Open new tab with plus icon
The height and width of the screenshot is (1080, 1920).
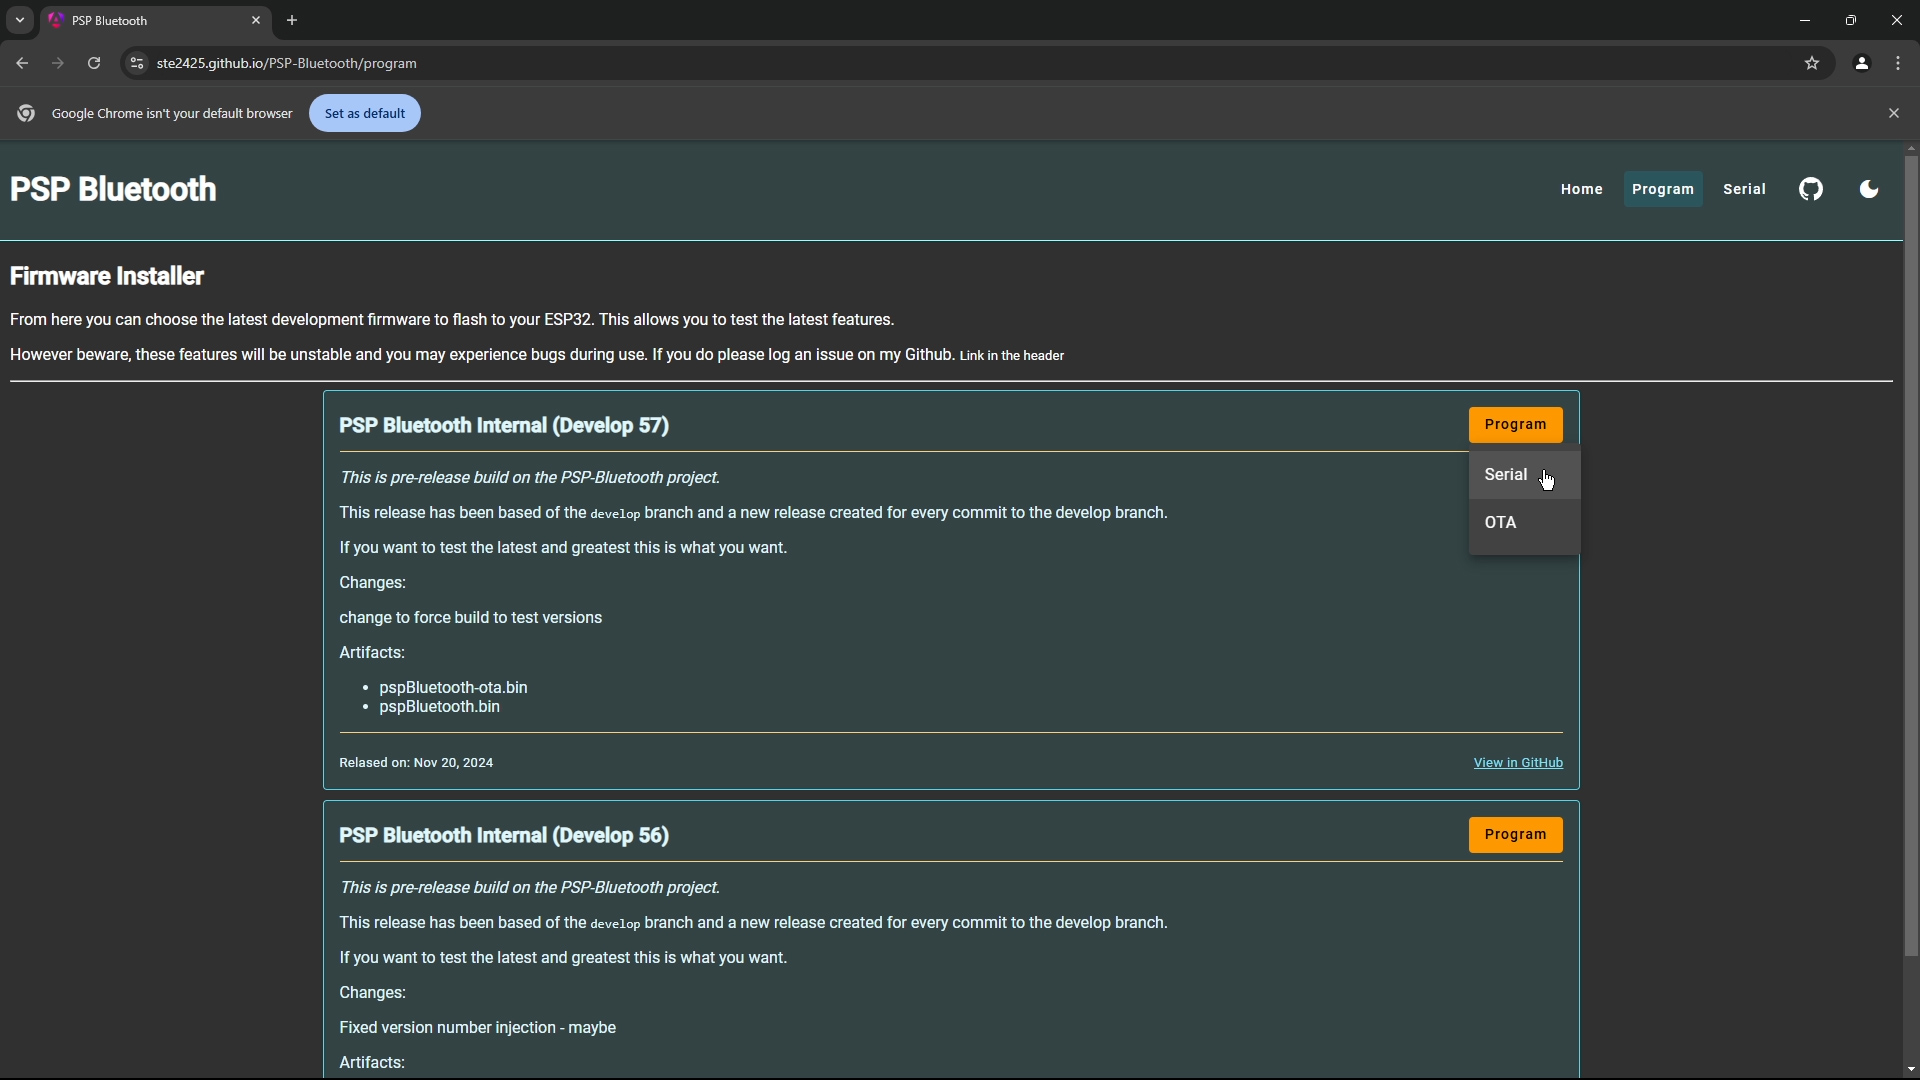point(292,20)
